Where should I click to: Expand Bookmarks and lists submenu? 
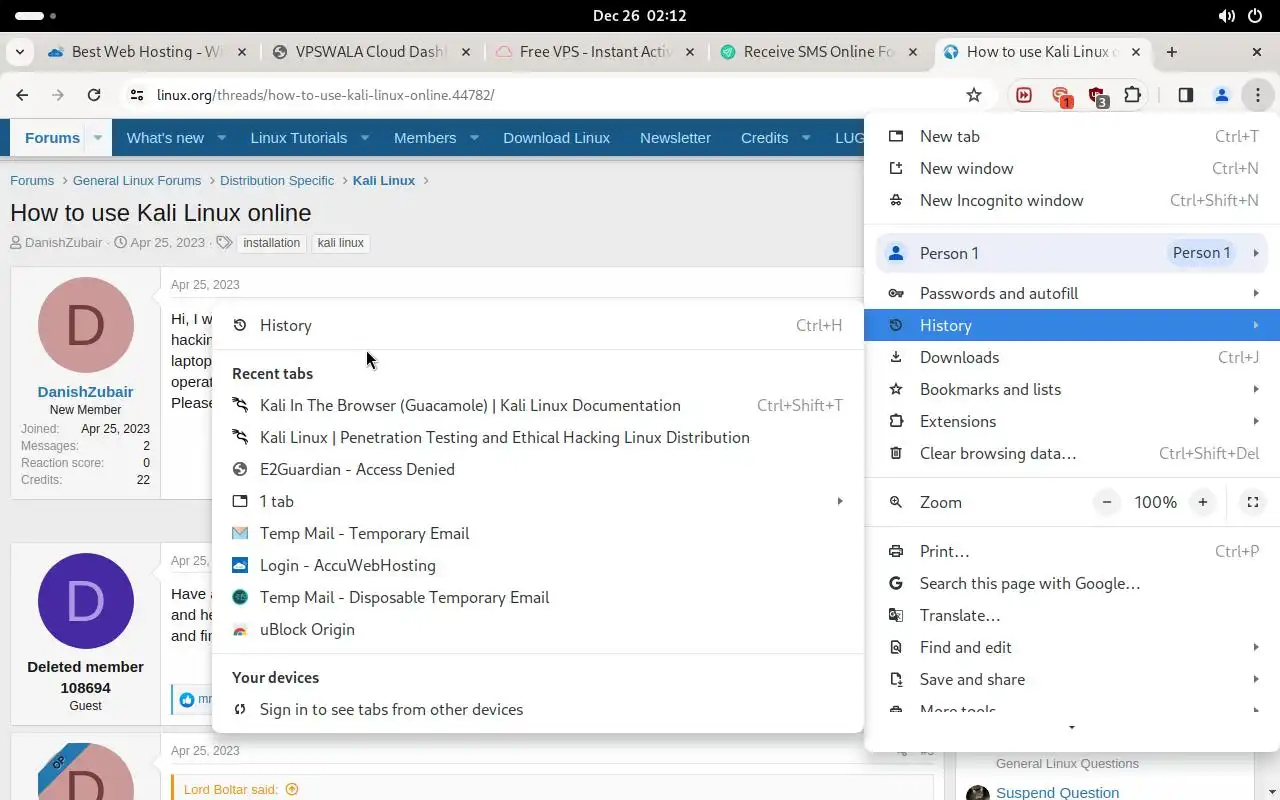[x=1072, y=389]
